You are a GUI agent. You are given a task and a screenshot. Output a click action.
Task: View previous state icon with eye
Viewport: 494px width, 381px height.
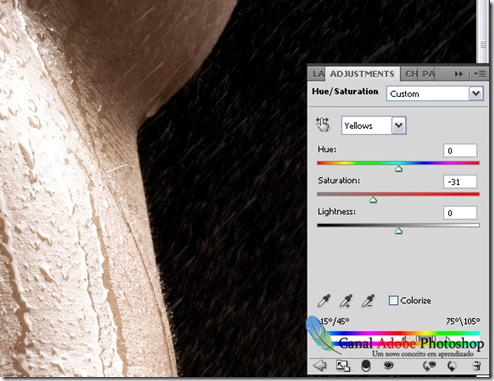pyautogui.click(x=429, y=366)
